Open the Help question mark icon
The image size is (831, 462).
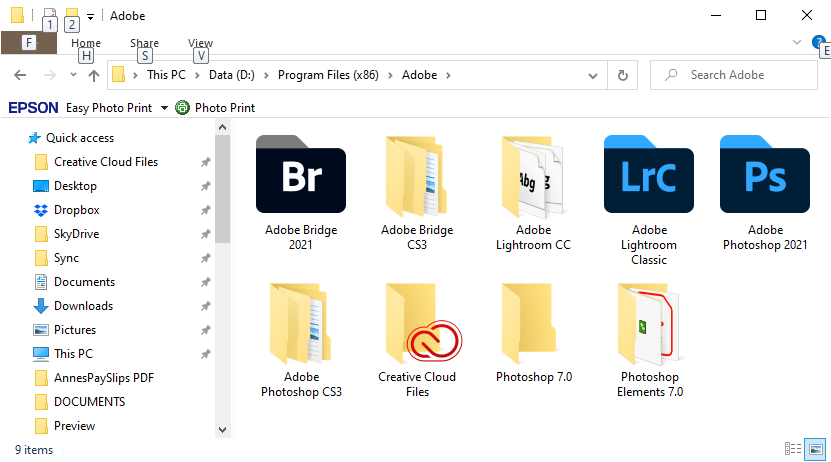pyautogui.click(x=818, y=42)
